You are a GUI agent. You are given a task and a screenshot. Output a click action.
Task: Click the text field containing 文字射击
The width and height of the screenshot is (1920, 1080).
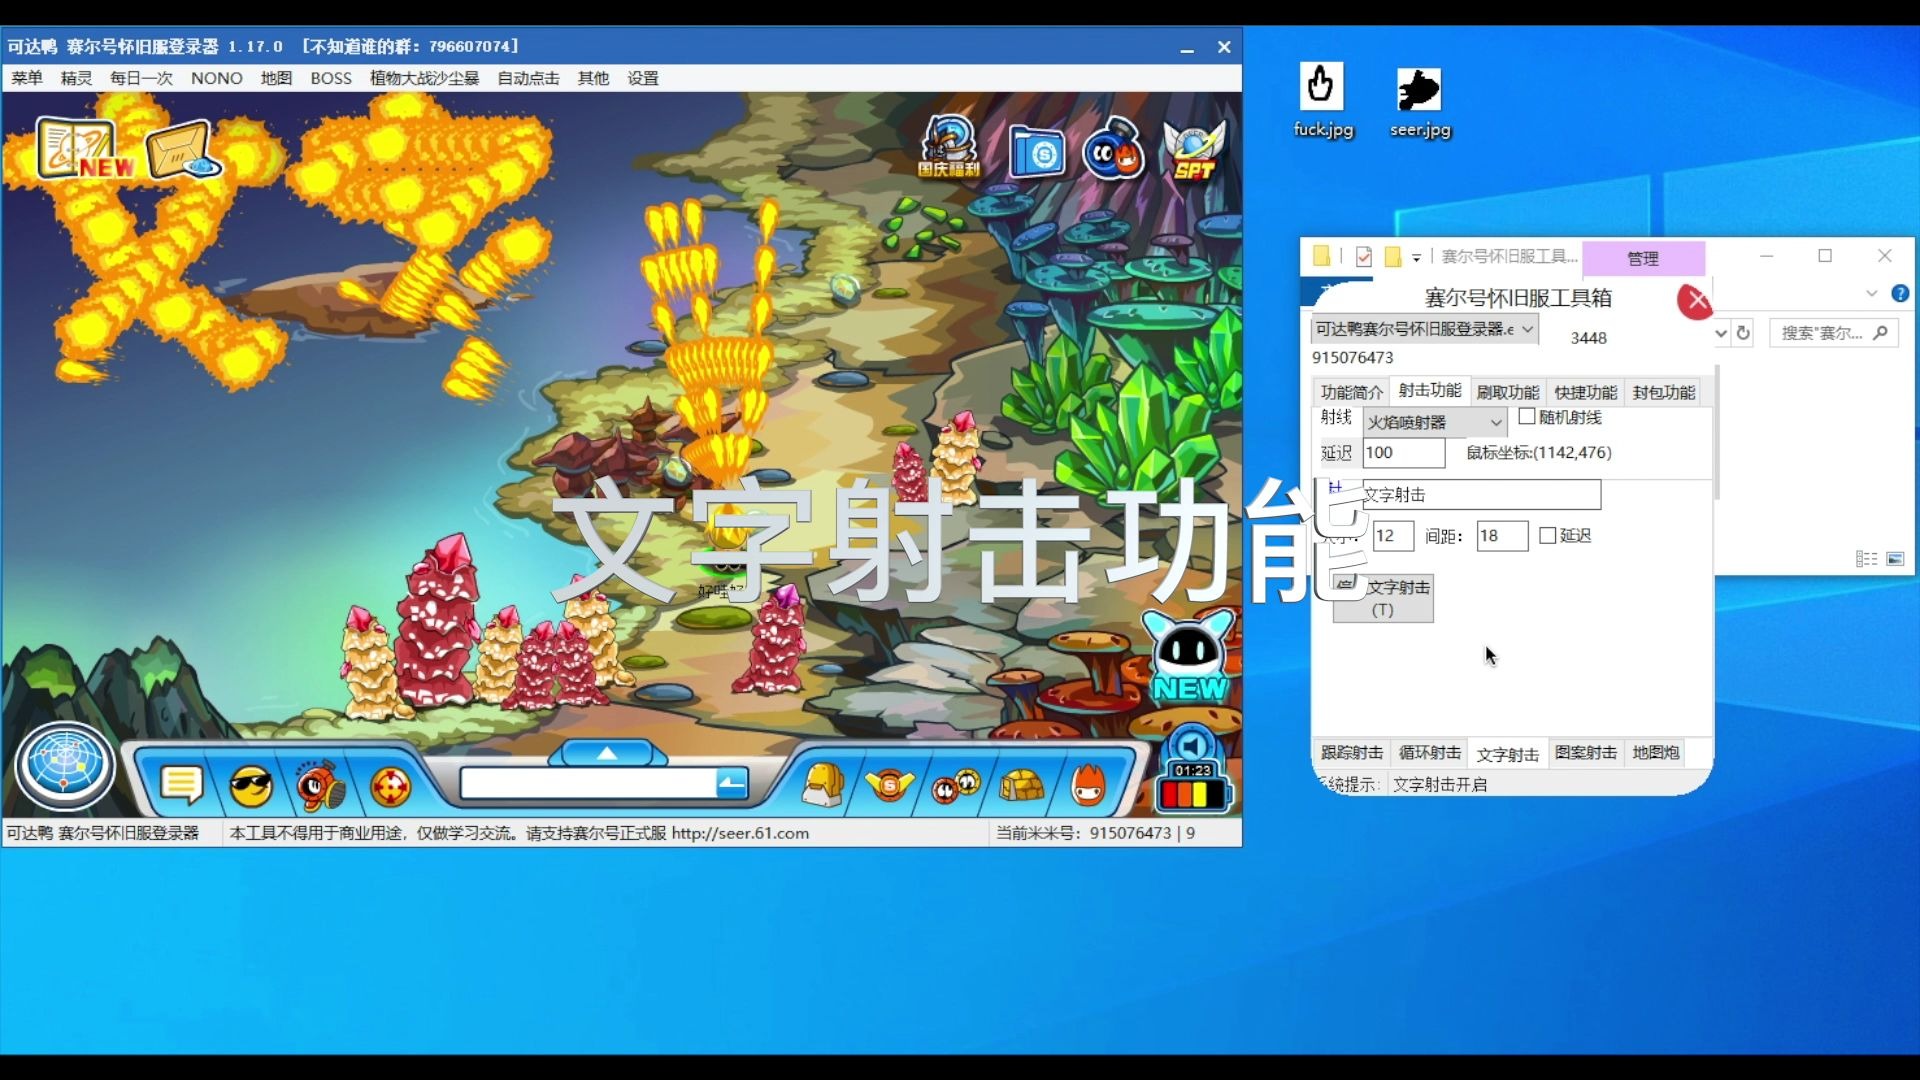coord(1480,494)
